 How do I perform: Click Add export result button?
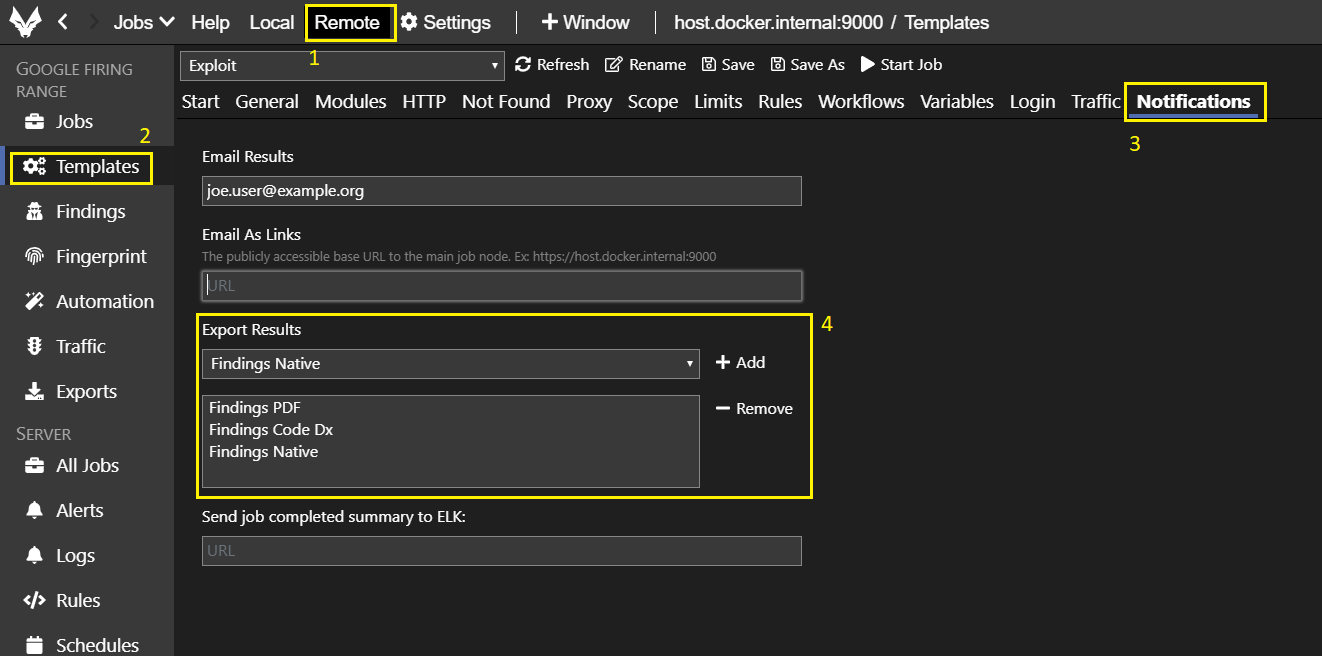[x=740, y=362]
